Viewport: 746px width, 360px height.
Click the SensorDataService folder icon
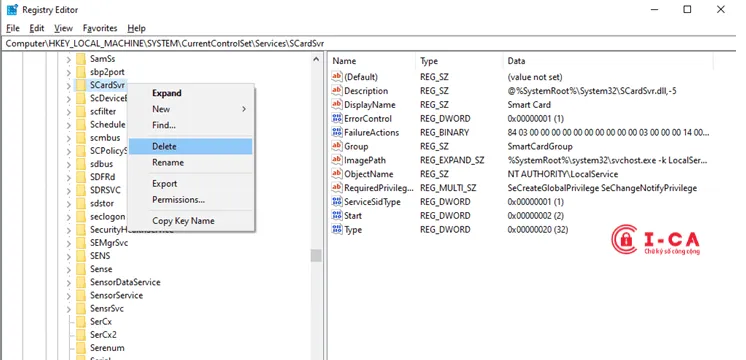coord(81,282)
